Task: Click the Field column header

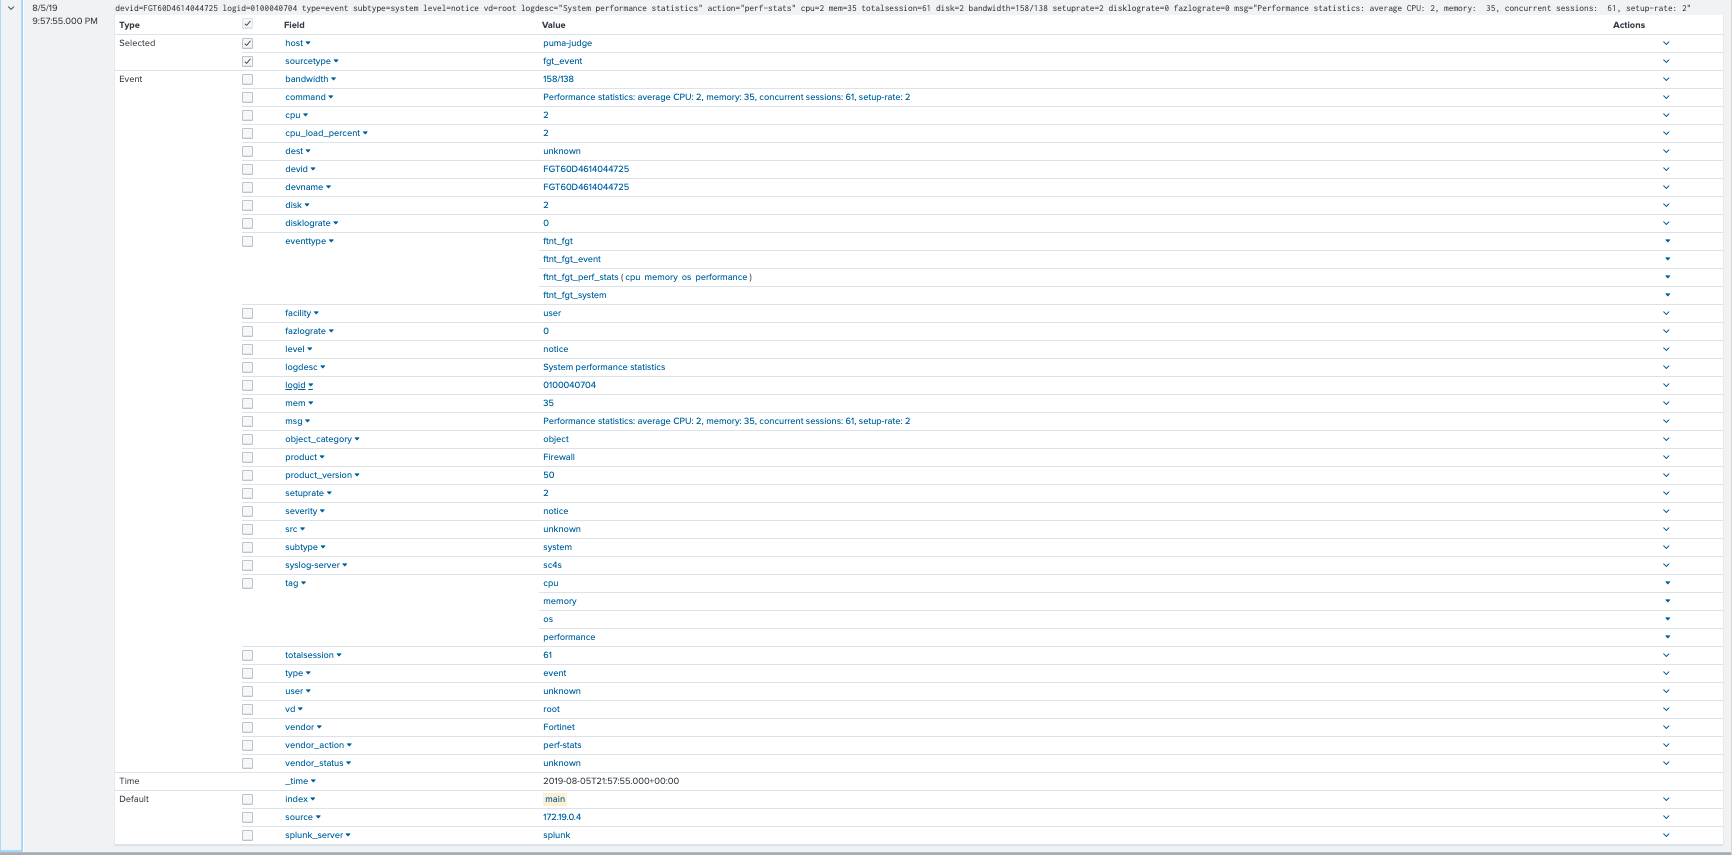Action: pyautogui.click(x=294, y=25)
